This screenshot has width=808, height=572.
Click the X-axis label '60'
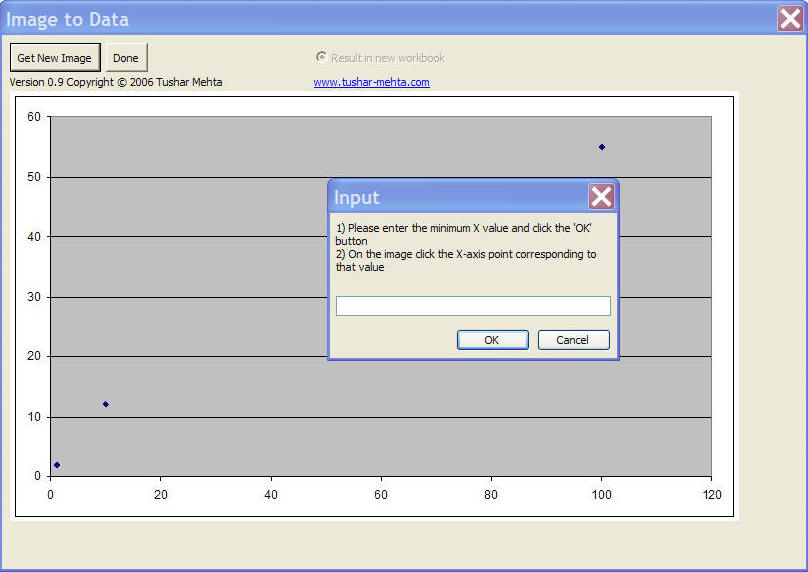(x=381, y=494)
